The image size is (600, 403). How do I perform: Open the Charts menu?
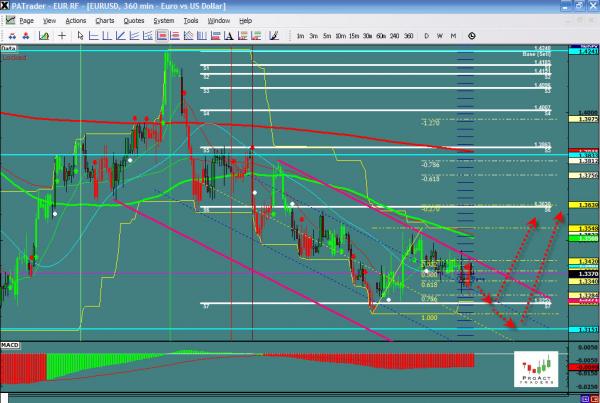[102, 20]
